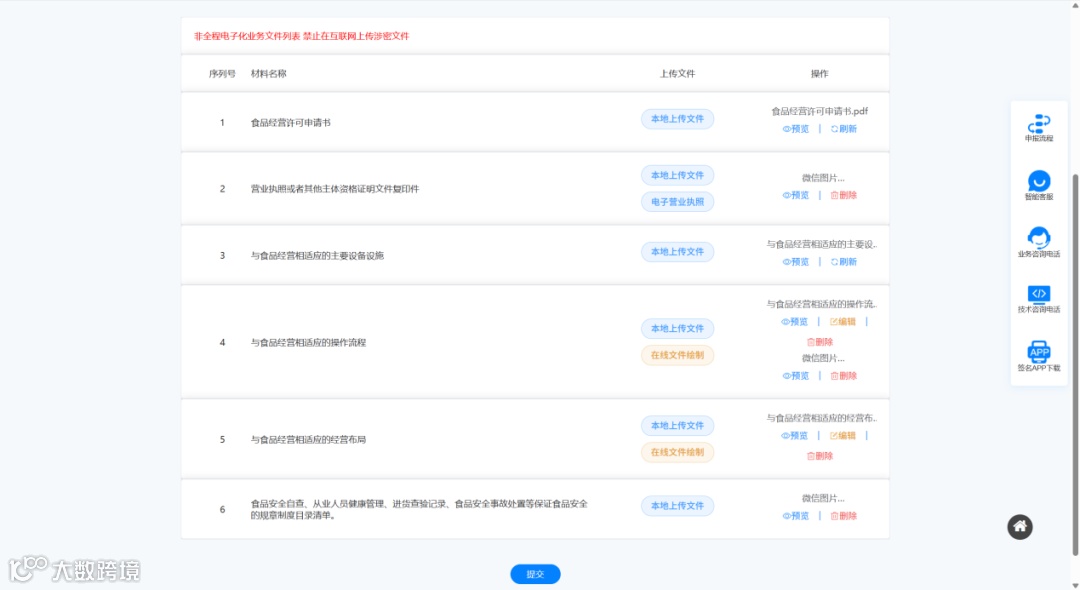This screenshot has width=1080, height=590.
Task: Delete the 微信图片 file in row 6
Action: tap(843, 516)
